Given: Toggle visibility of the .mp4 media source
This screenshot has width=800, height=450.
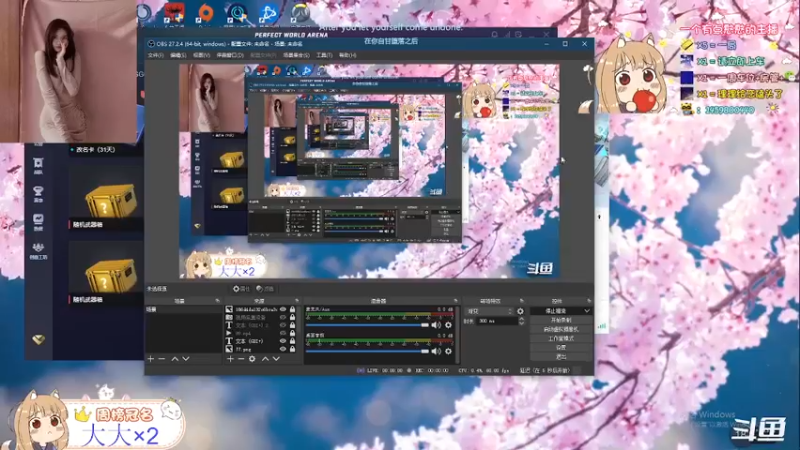Looking at the screenshot, I should tap(283, 333).
